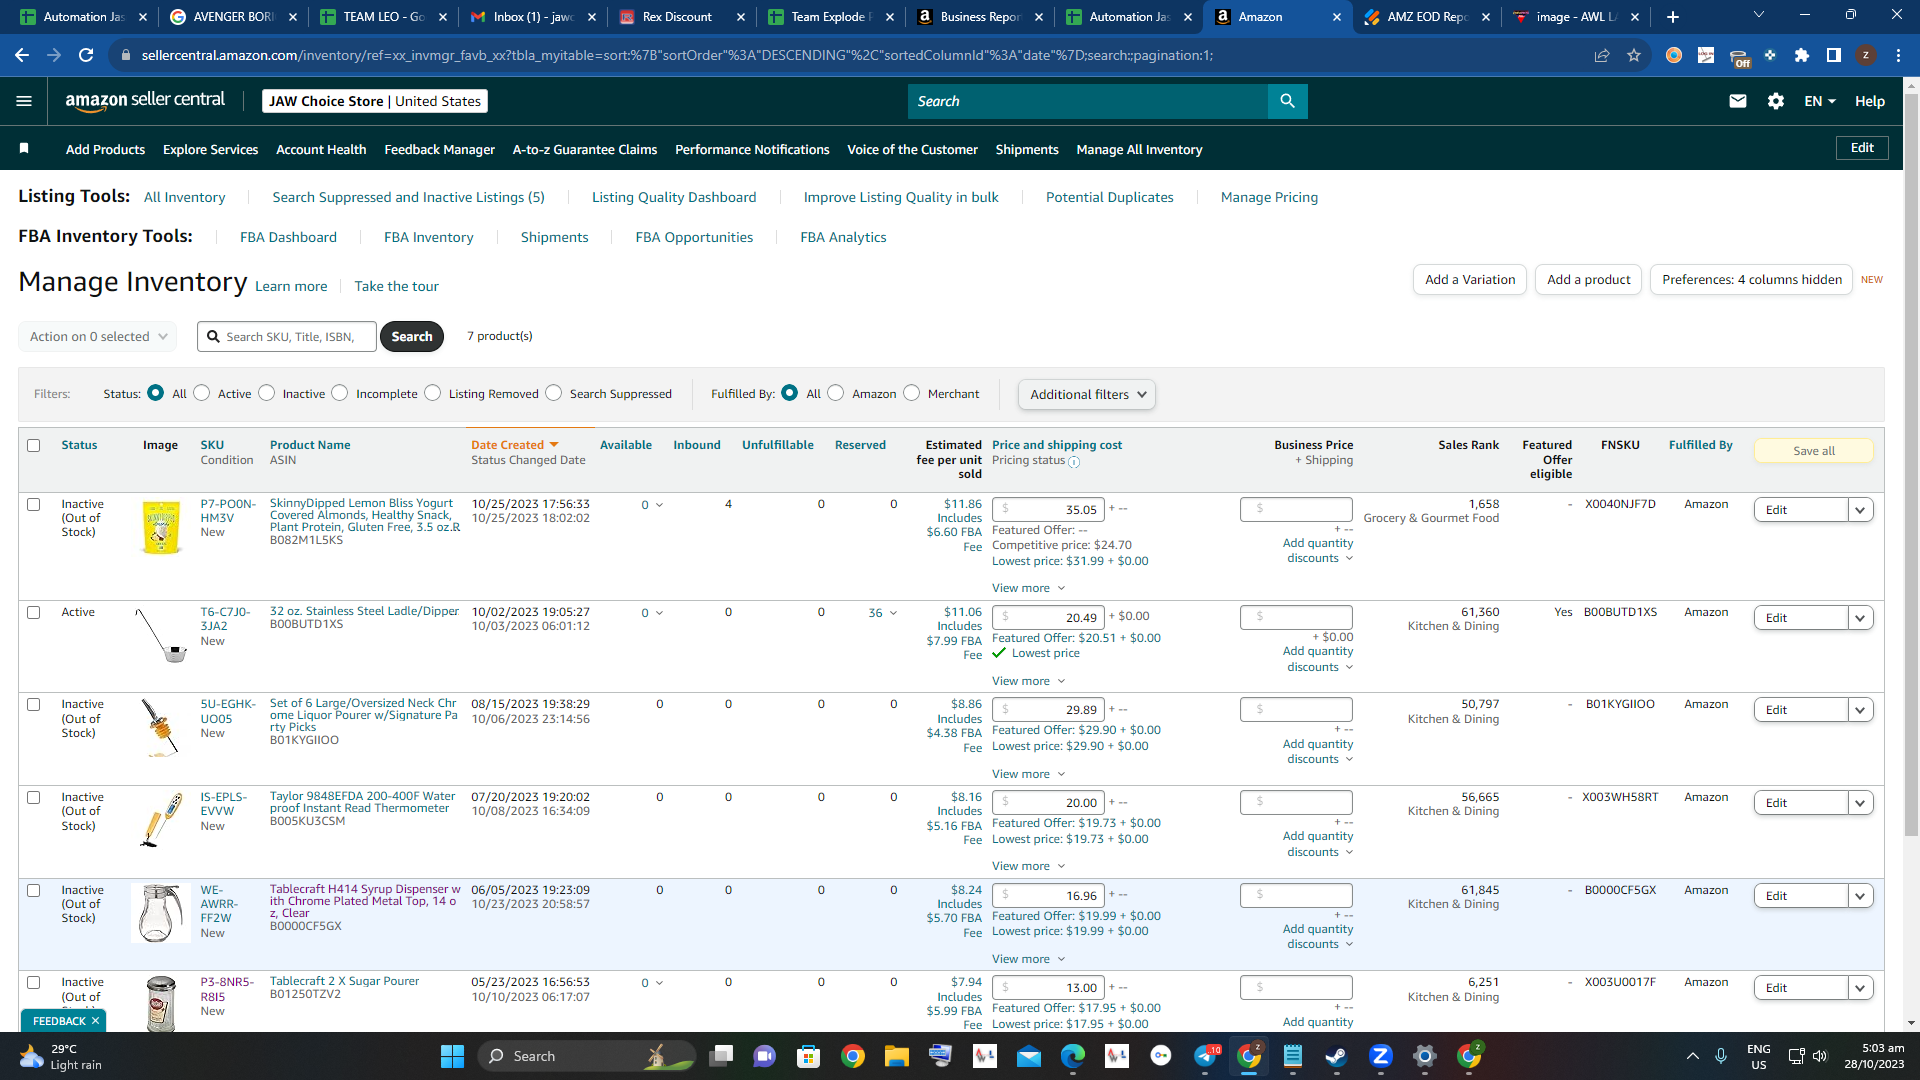Click the Take the tour link
Viewport: 1920px width, 1080px height.
(396, 286)
